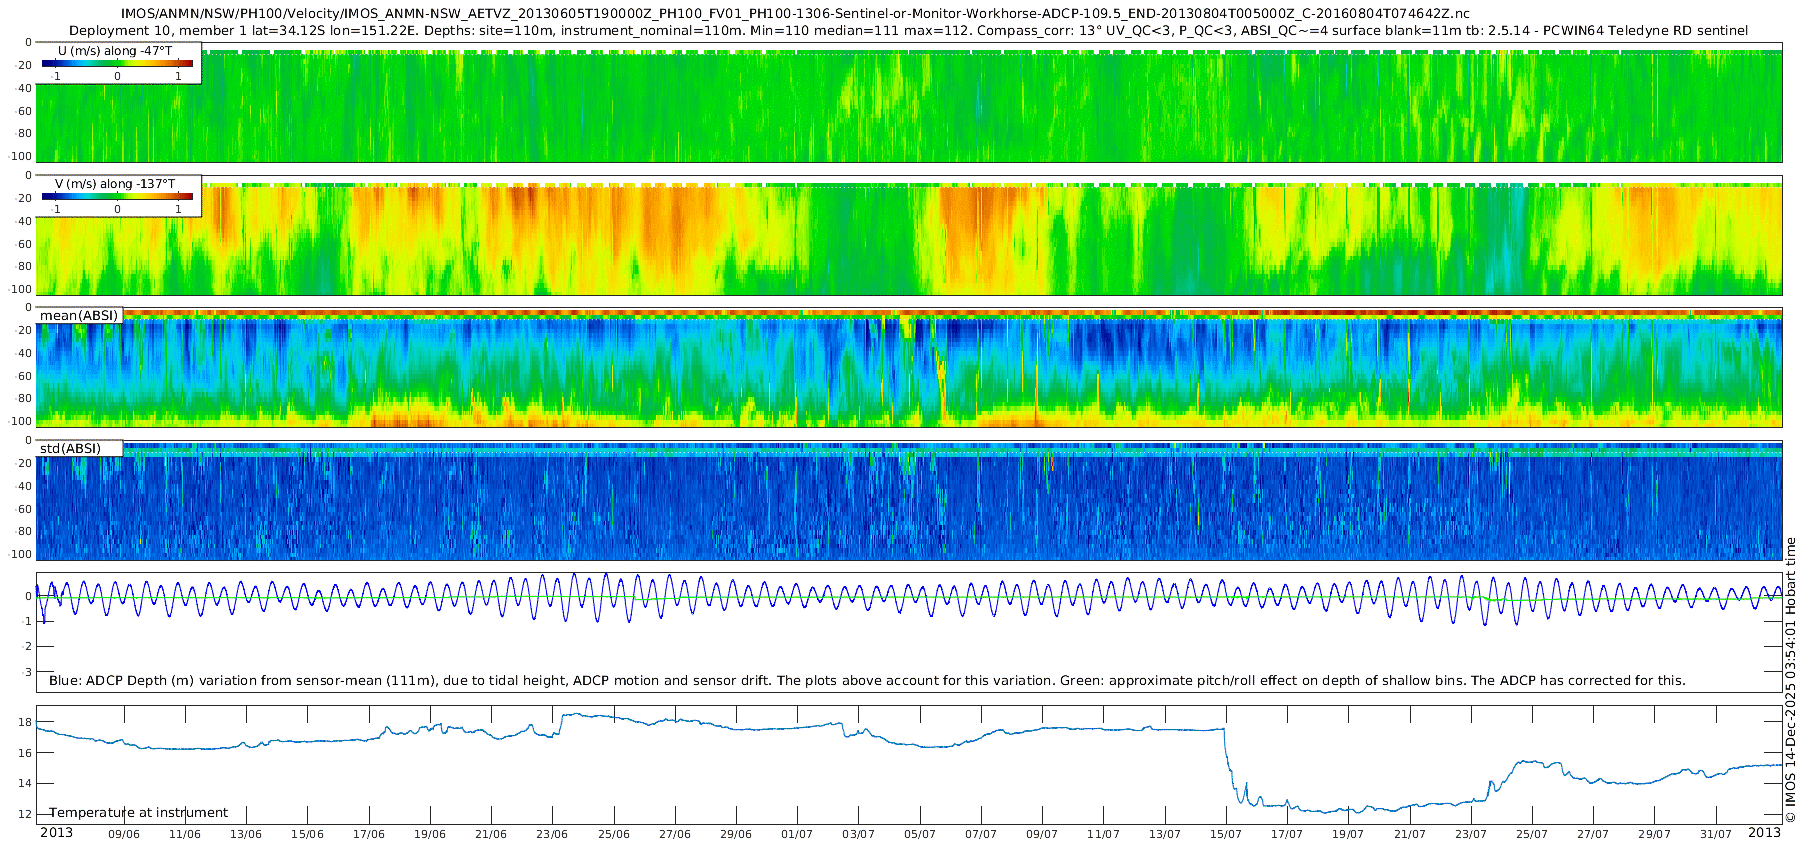
Task: Click the 18 tick on temperature axis
Action: (26, 722)
